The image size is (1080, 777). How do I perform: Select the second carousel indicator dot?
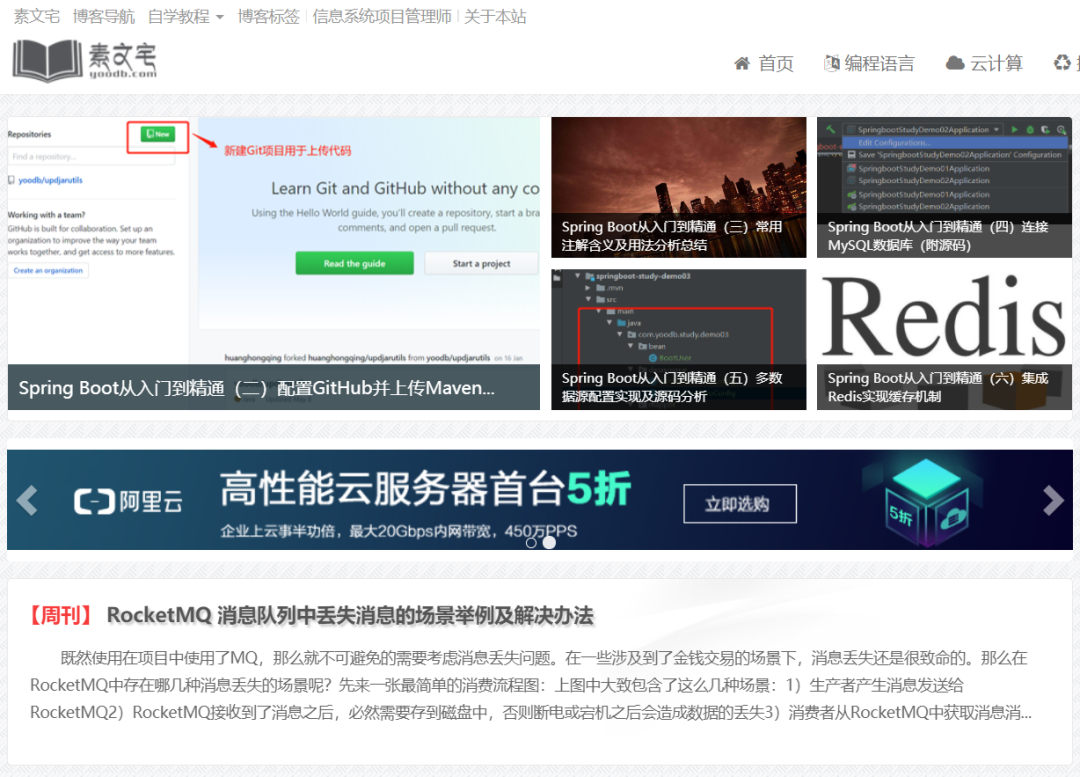point(549,543)
